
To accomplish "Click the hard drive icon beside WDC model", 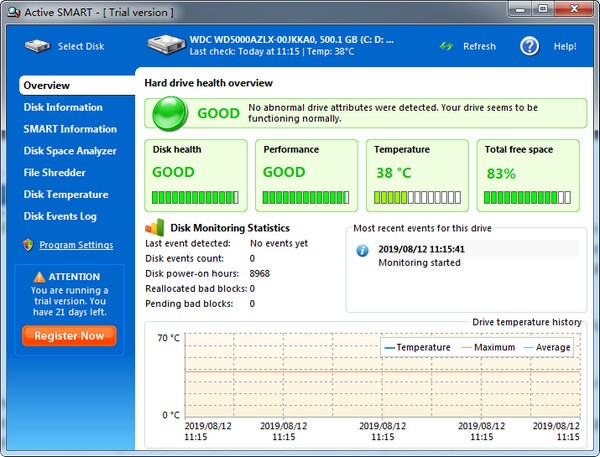I will [x=166, y=45].
